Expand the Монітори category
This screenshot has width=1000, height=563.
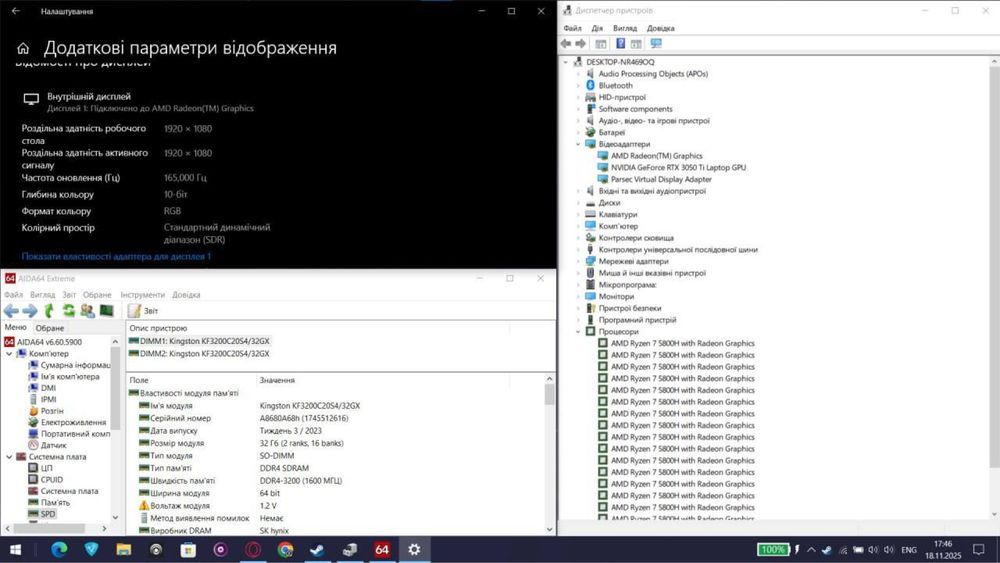coord(578,296)
